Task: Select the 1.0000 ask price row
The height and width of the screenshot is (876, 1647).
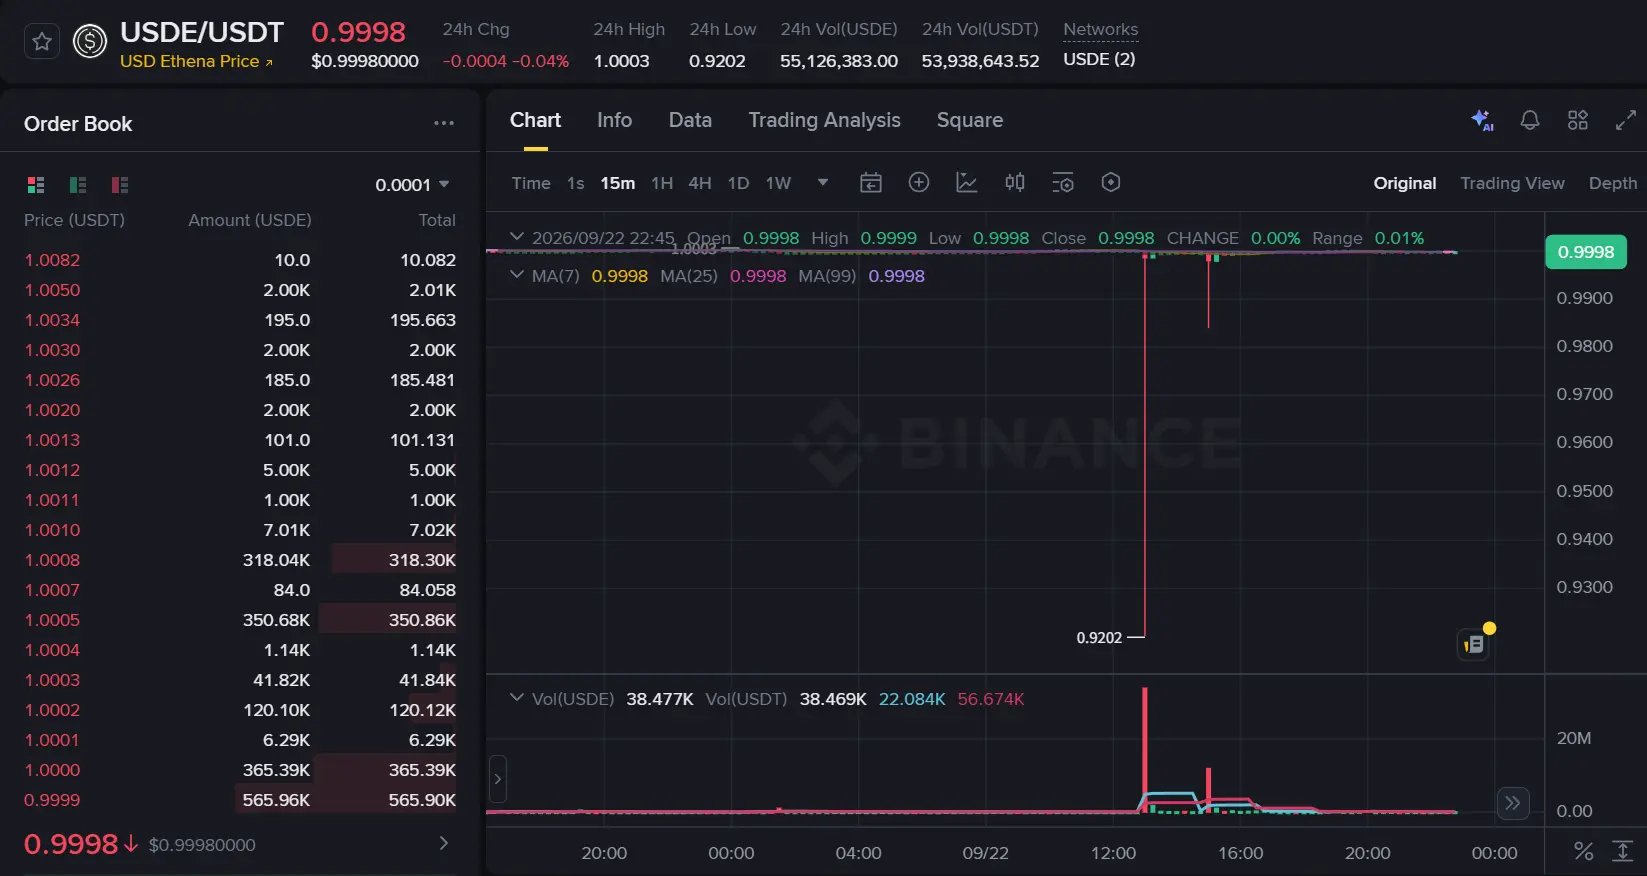Action: click(240, 770)
